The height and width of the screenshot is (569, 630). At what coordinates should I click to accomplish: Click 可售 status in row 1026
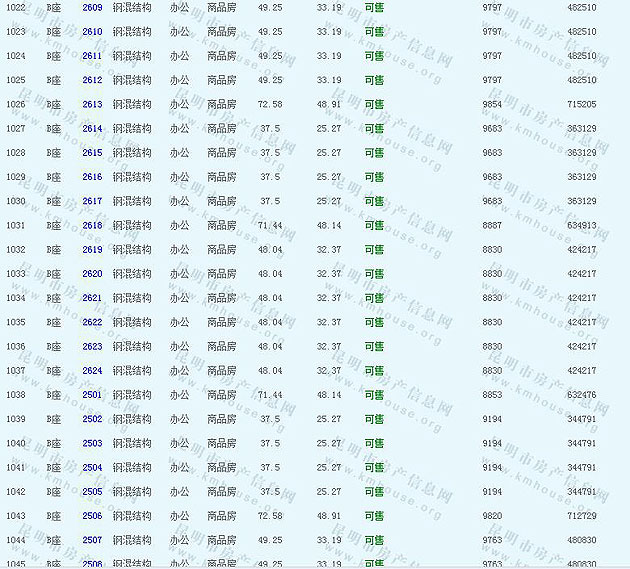point(374,105)
